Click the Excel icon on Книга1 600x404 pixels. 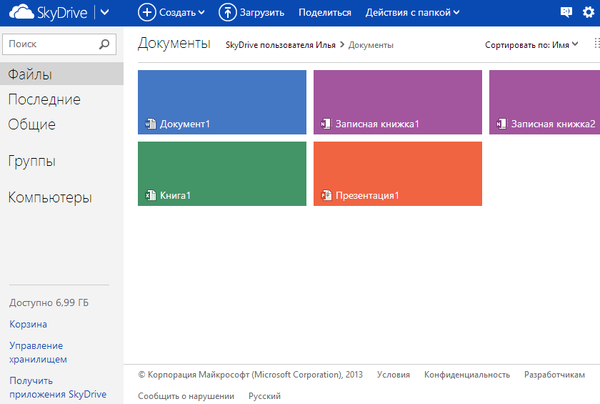[150, 195]
